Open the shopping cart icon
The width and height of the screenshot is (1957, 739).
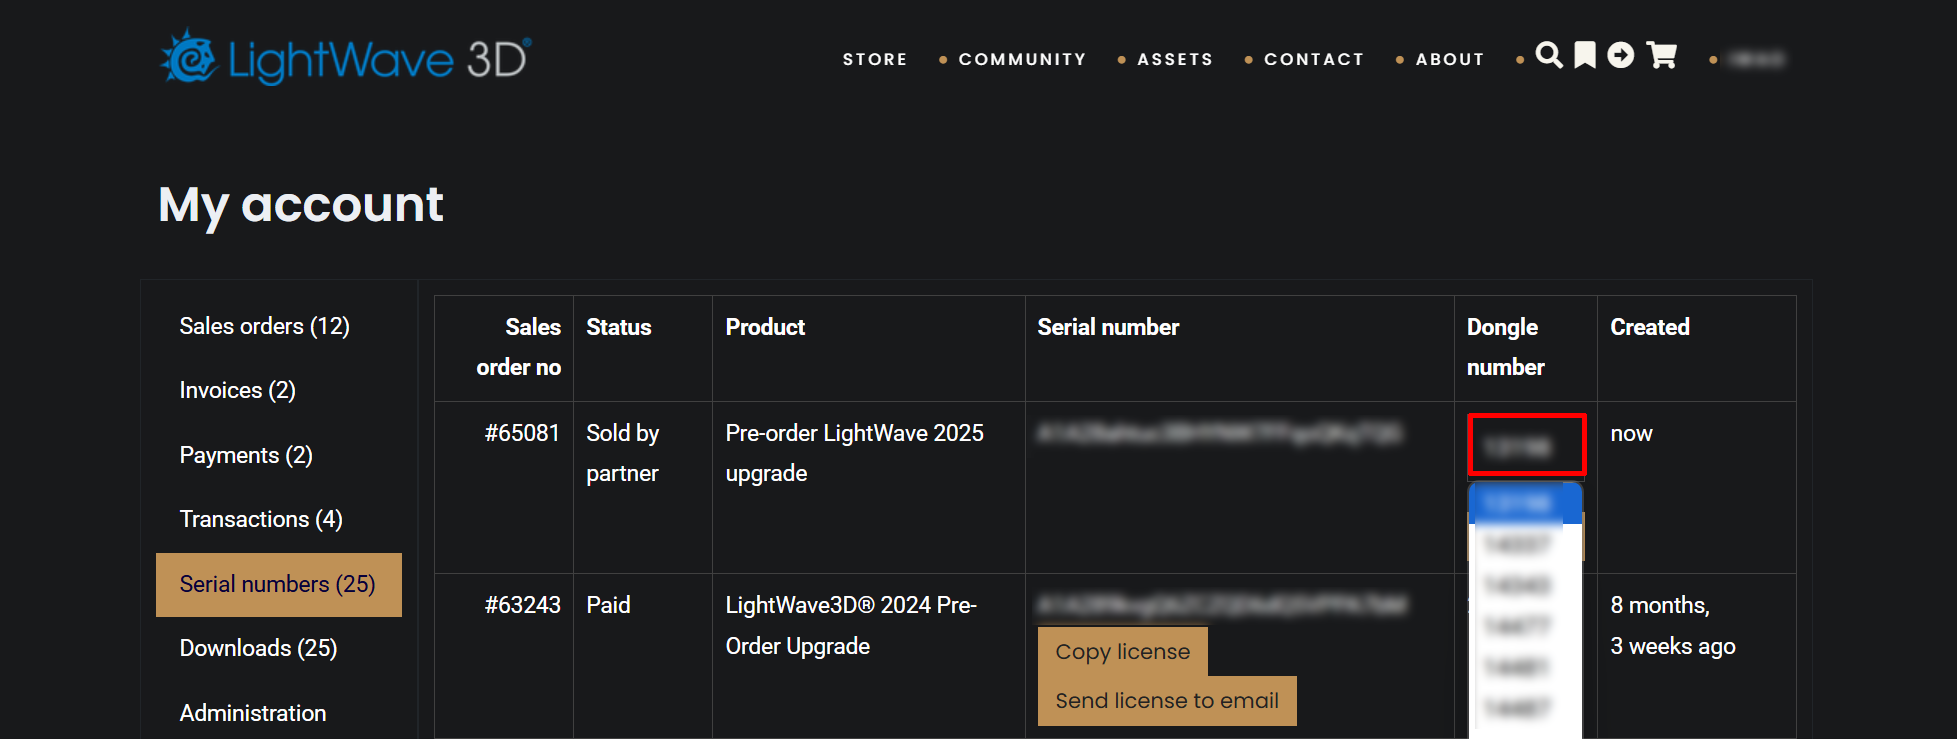pos(1662,55)
